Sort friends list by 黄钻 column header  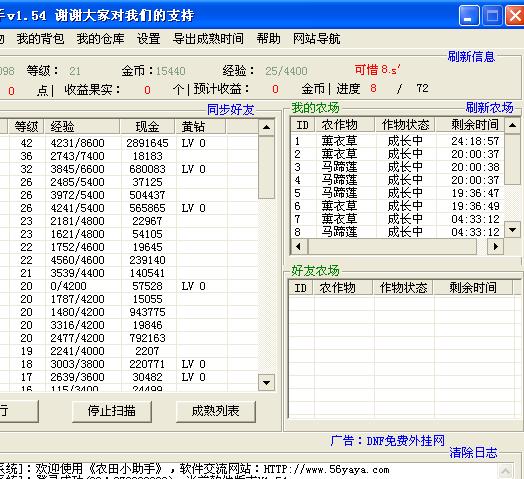tap(201, 127)
